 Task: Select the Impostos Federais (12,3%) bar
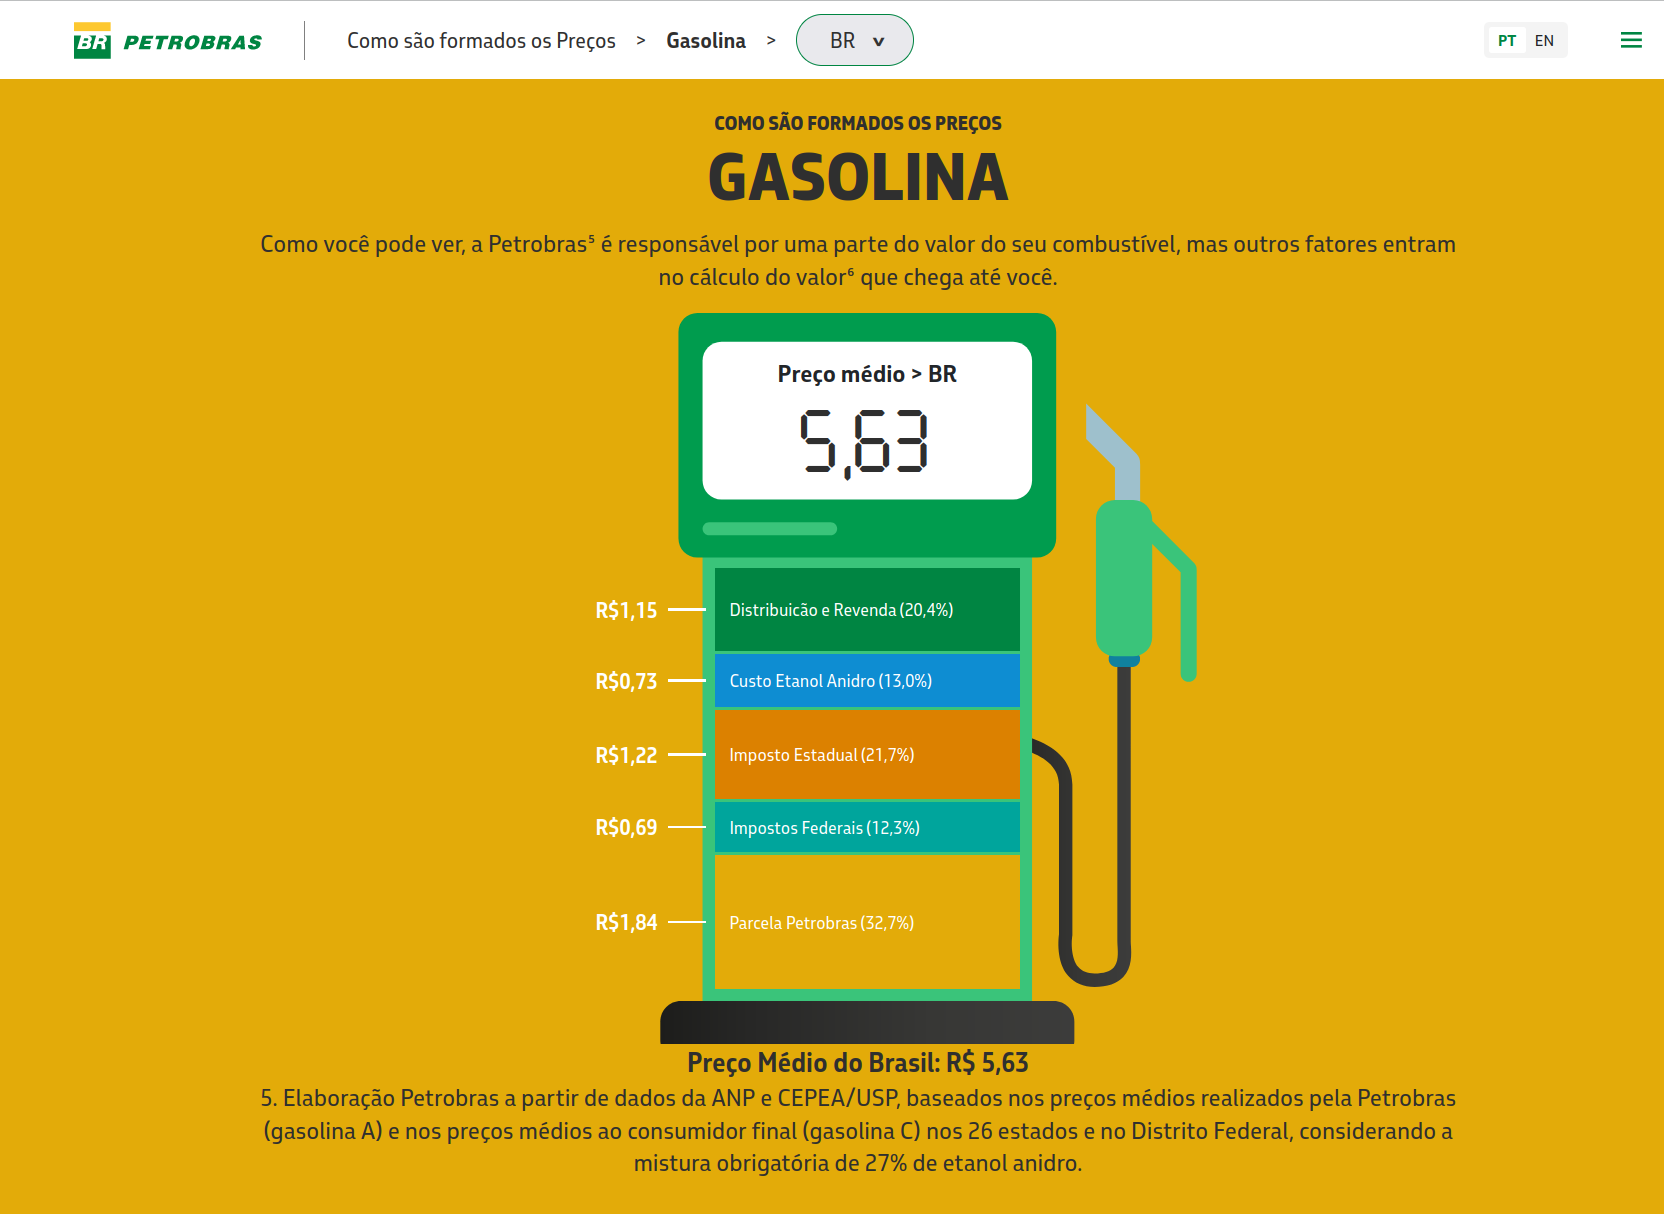coord(867,828)
